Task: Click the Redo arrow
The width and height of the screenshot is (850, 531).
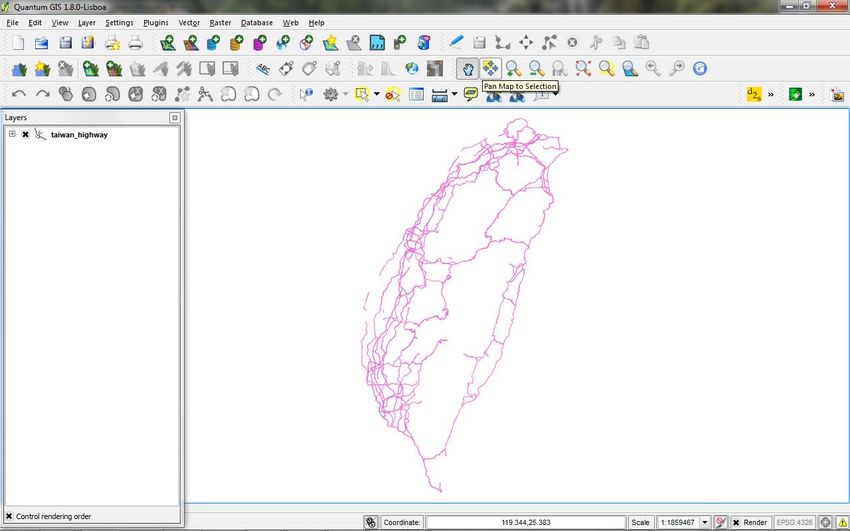Action: tap(42, 94)
